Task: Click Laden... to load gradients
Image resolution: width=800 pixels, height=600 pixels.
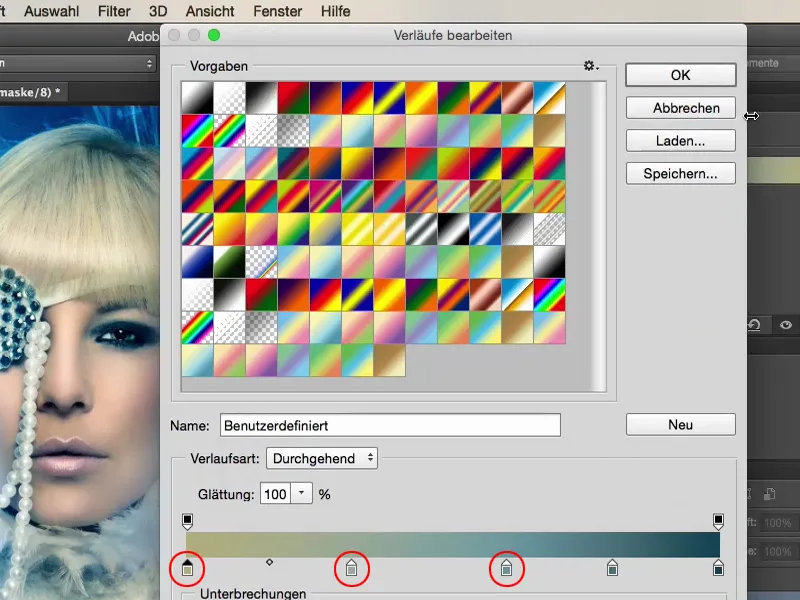Action: (x=681, y=141)
